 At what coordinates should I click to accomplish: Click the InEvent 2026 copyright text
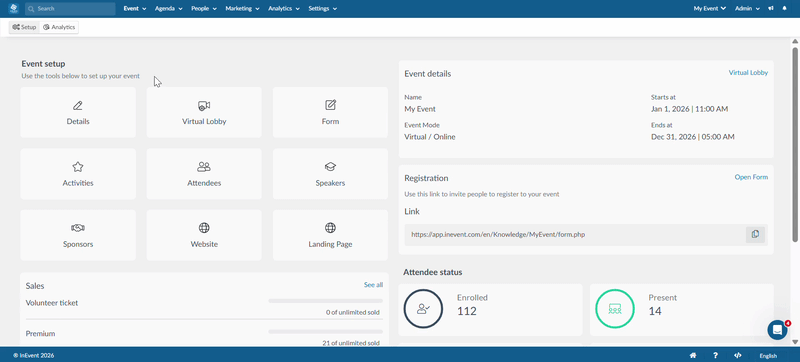pos(34,356)
